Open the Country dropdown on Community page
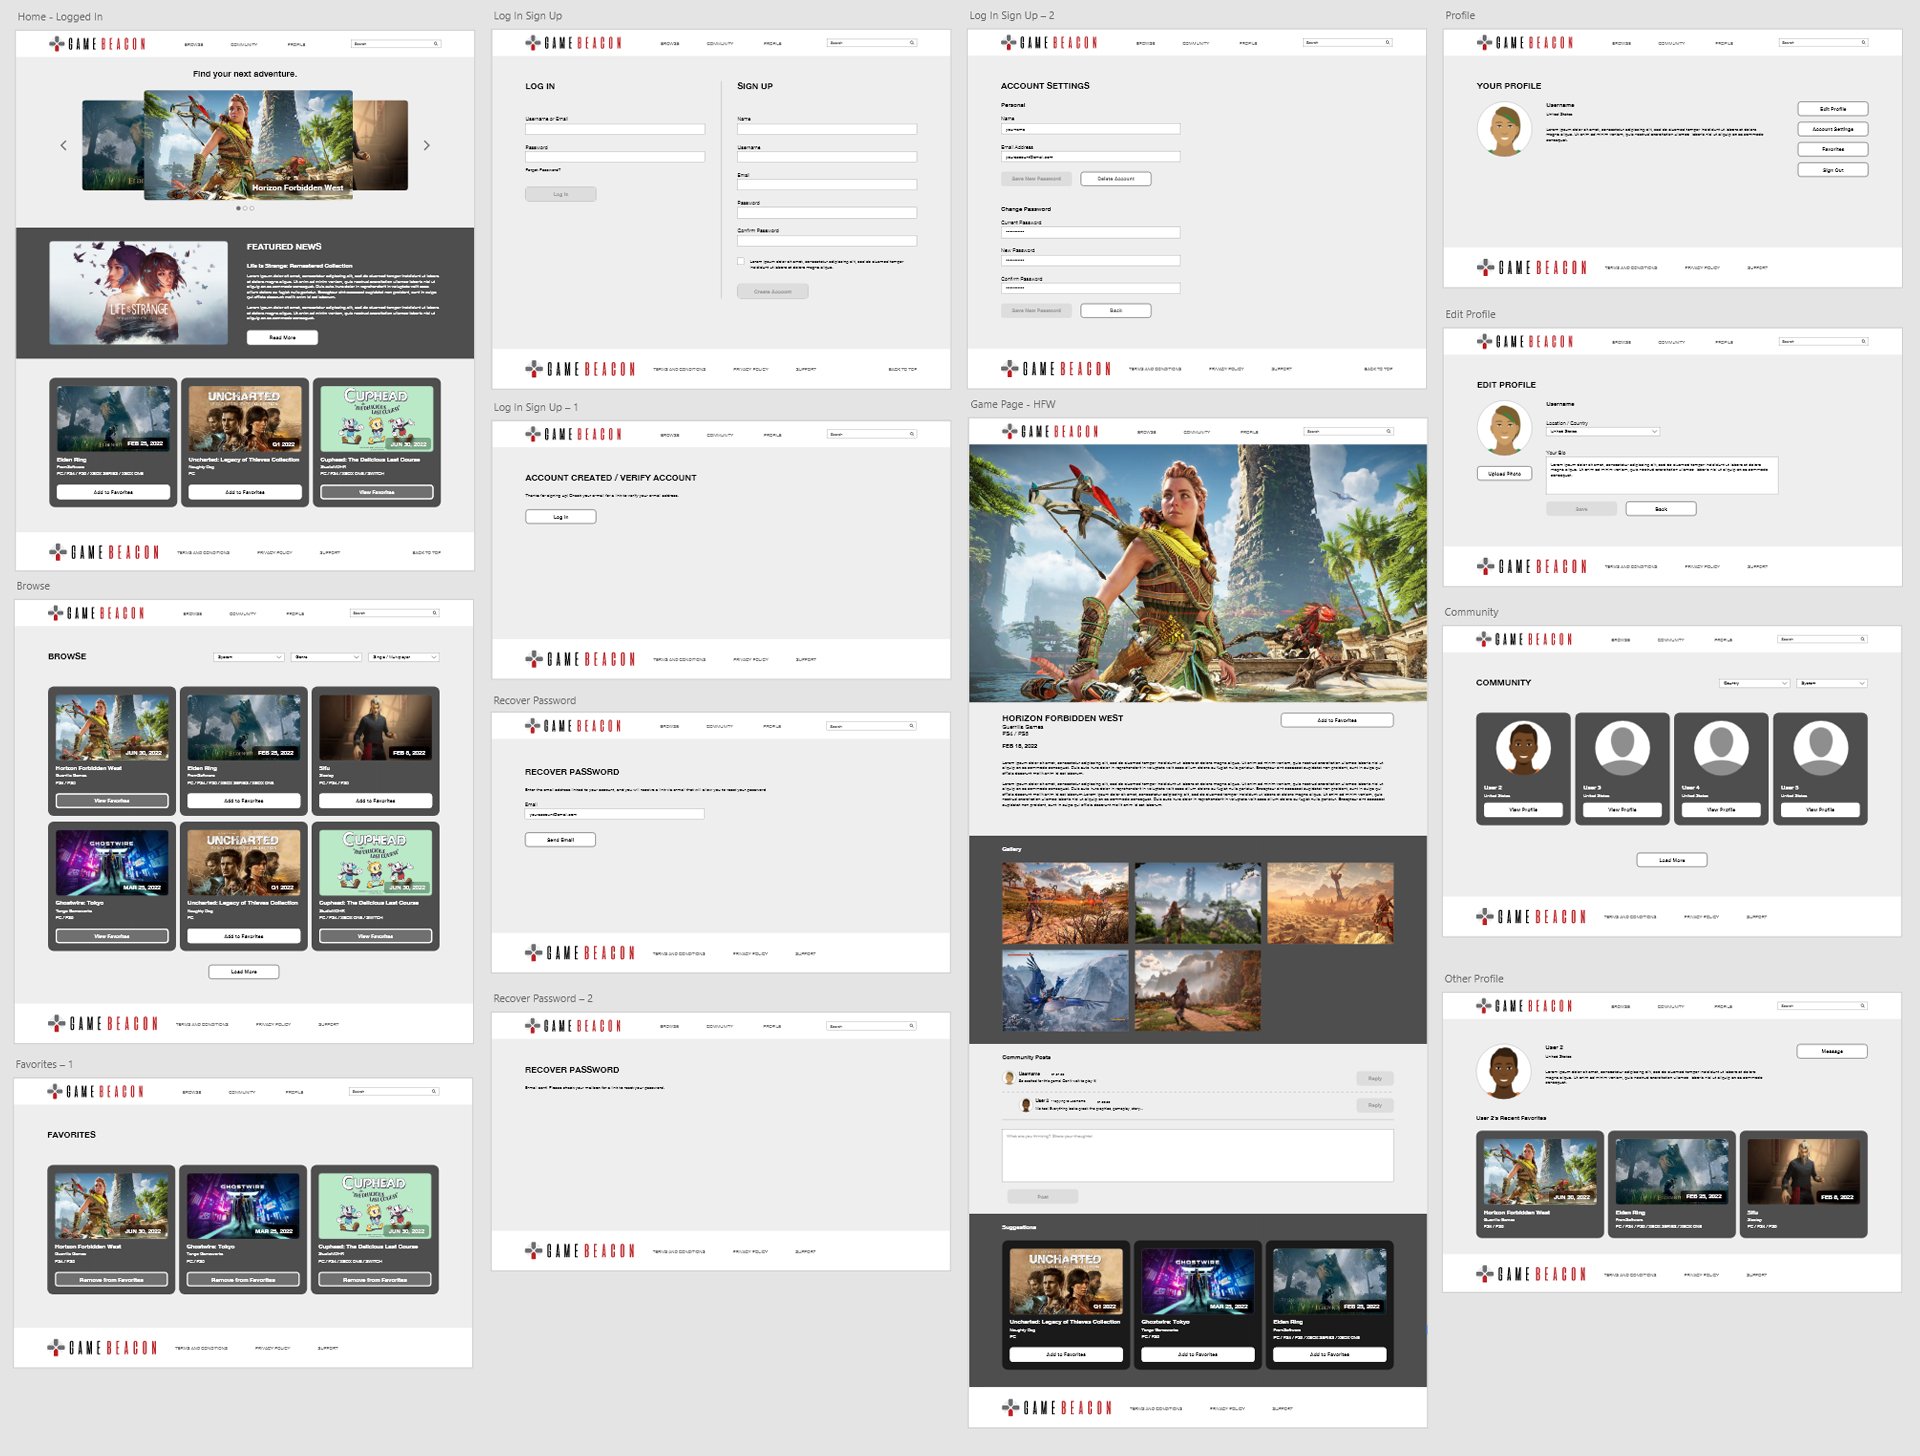This screenshot has height=1456, width=1920. (x=1755, y=683)
